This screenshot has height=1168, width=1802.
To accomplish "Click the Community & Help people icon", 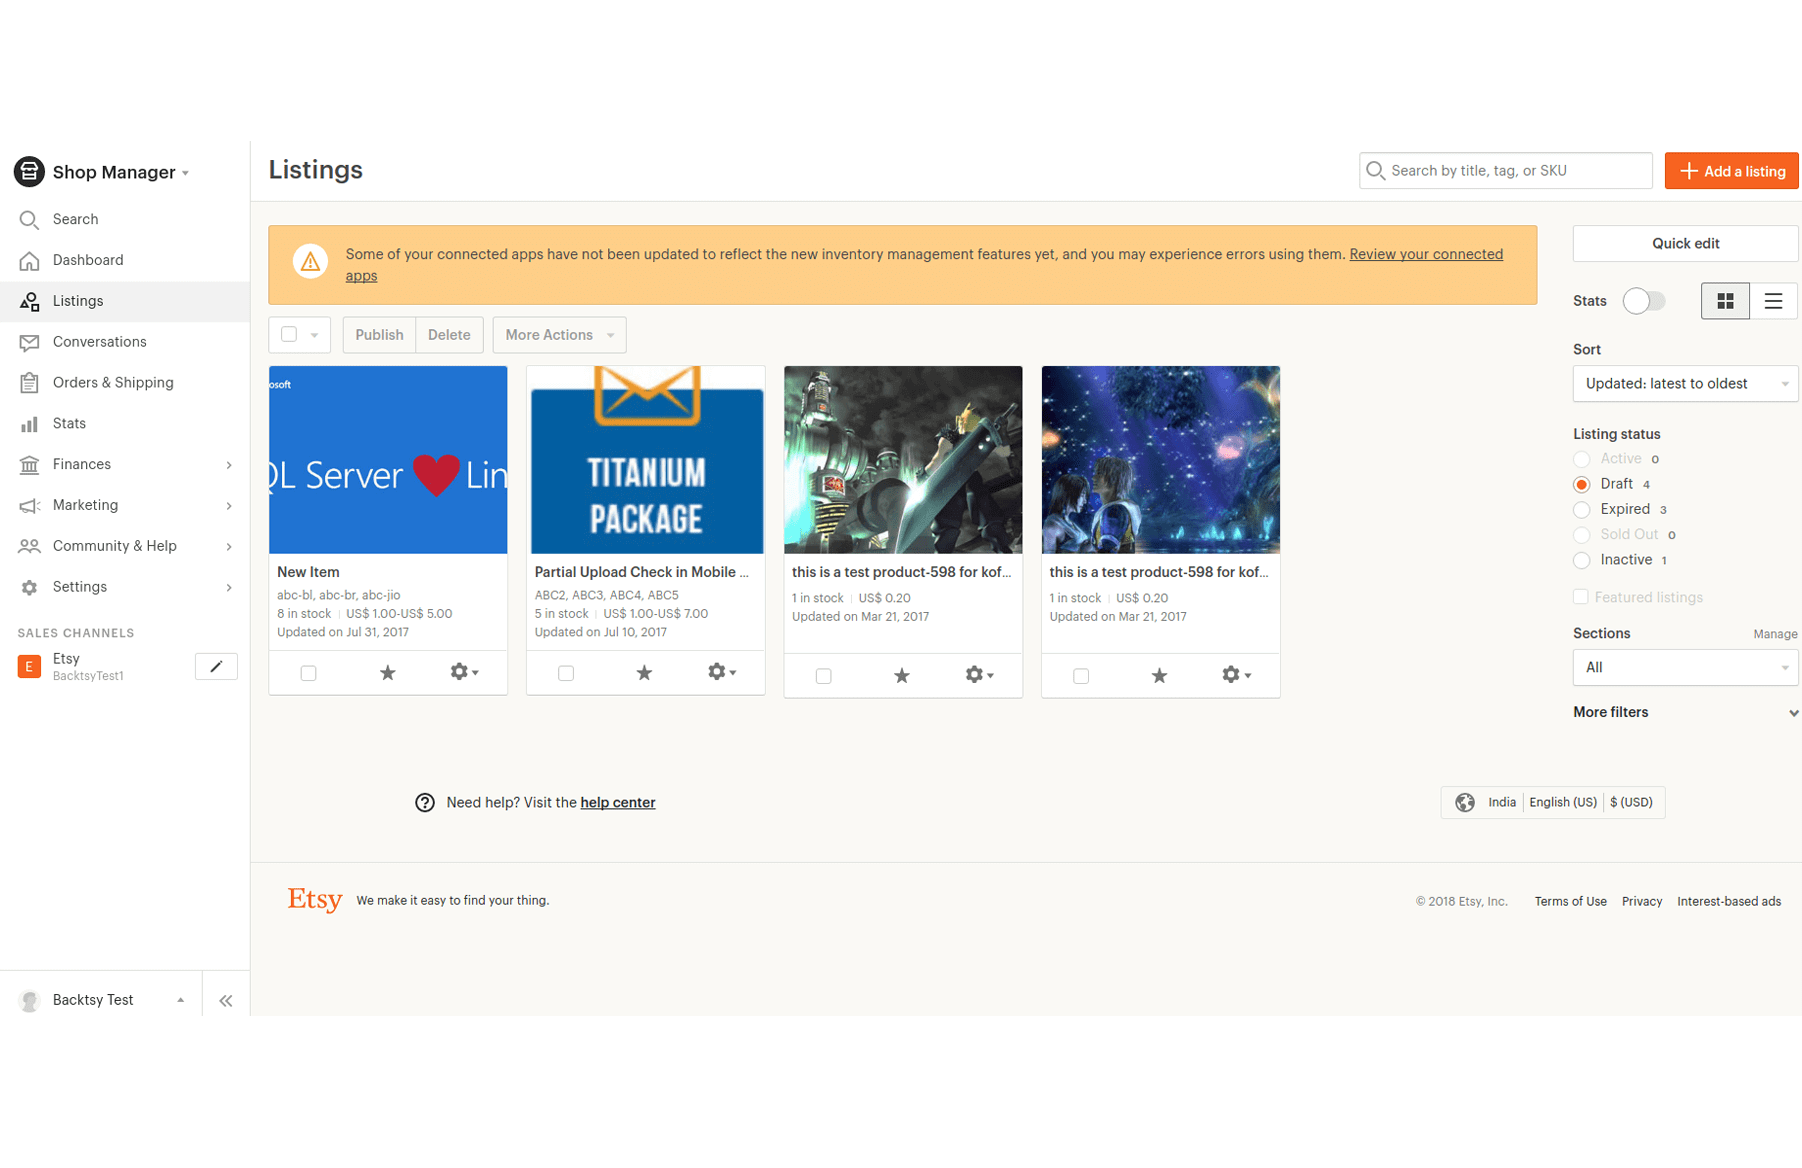I will click(29, 546).
